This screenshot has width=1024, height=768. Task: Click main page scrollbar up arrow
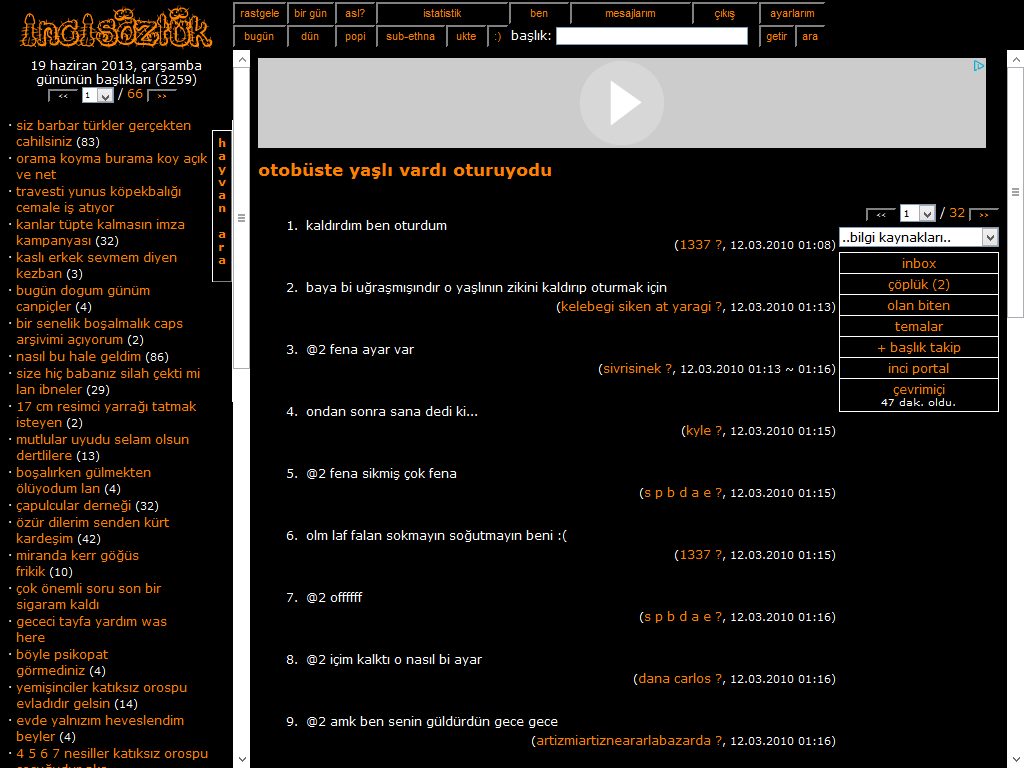point(1016,59)
